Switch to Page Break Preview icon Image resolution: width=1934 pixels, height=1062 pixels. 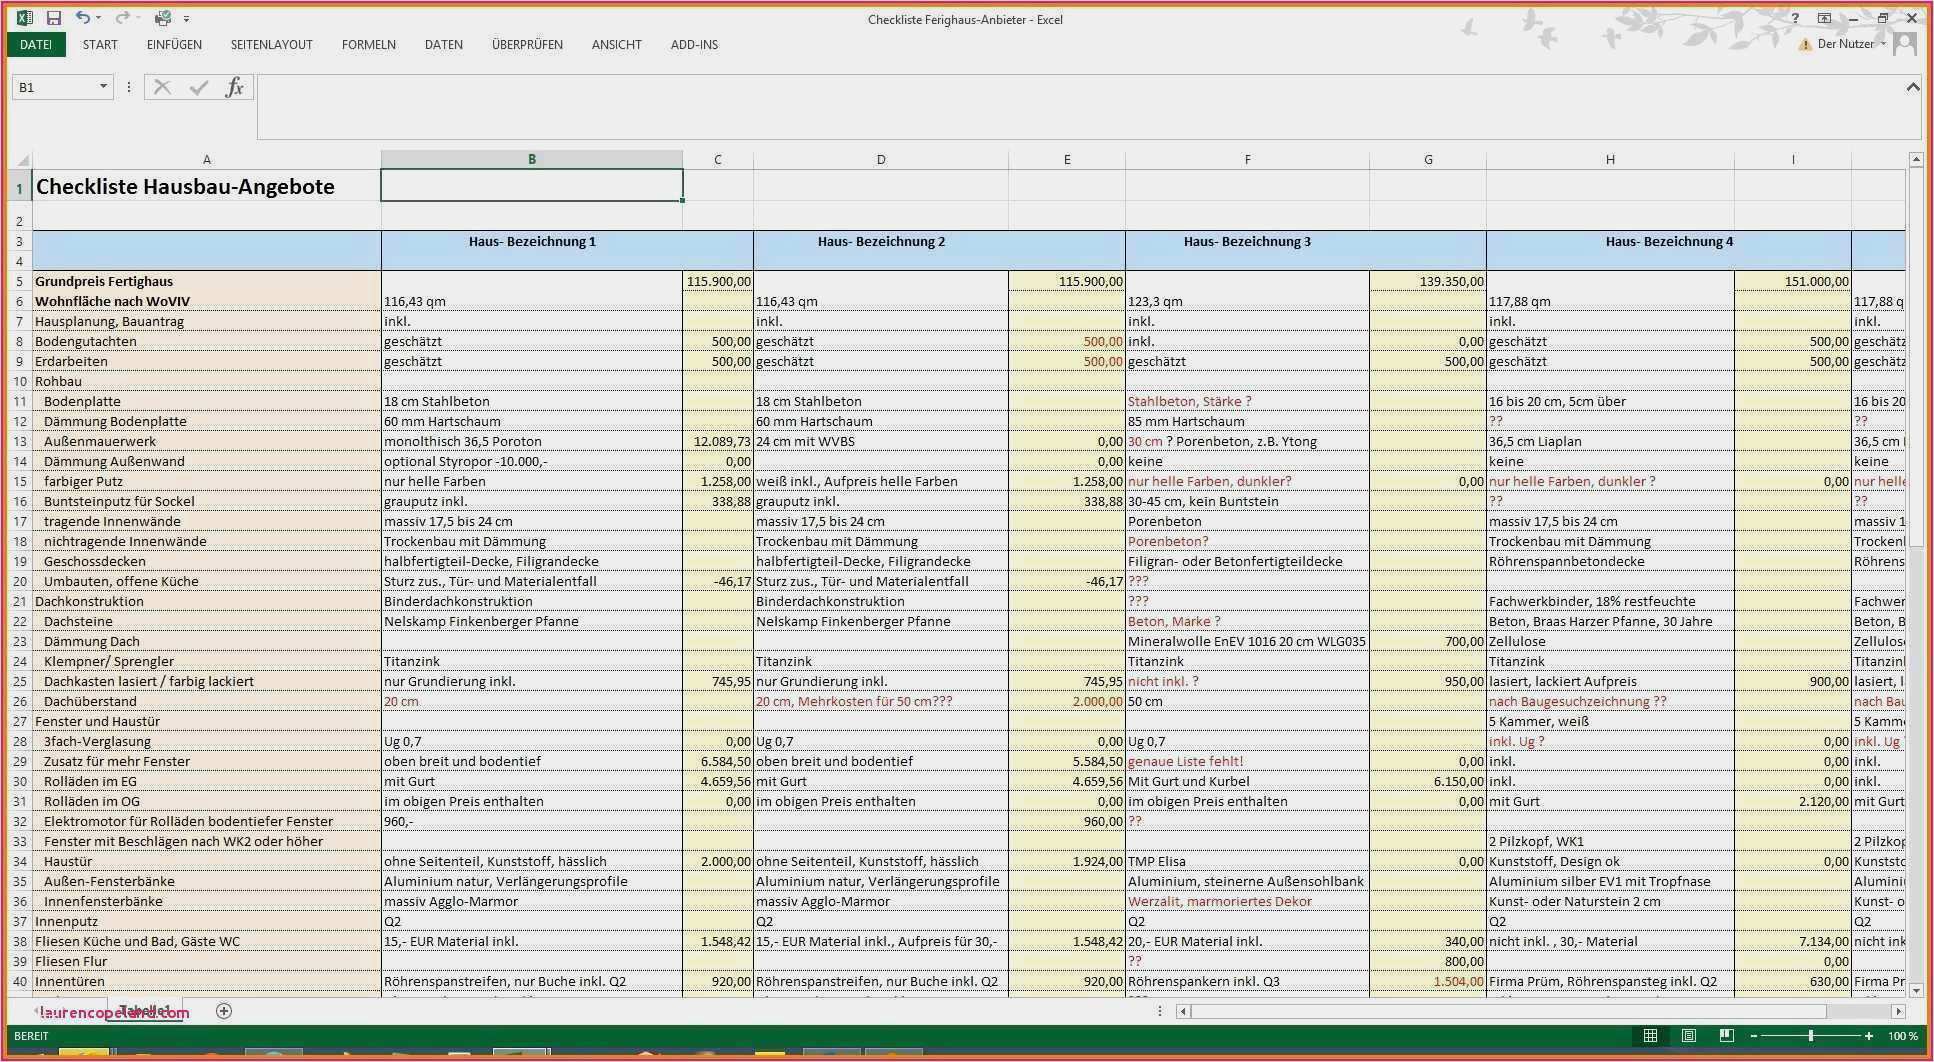coord(1727,1036)
